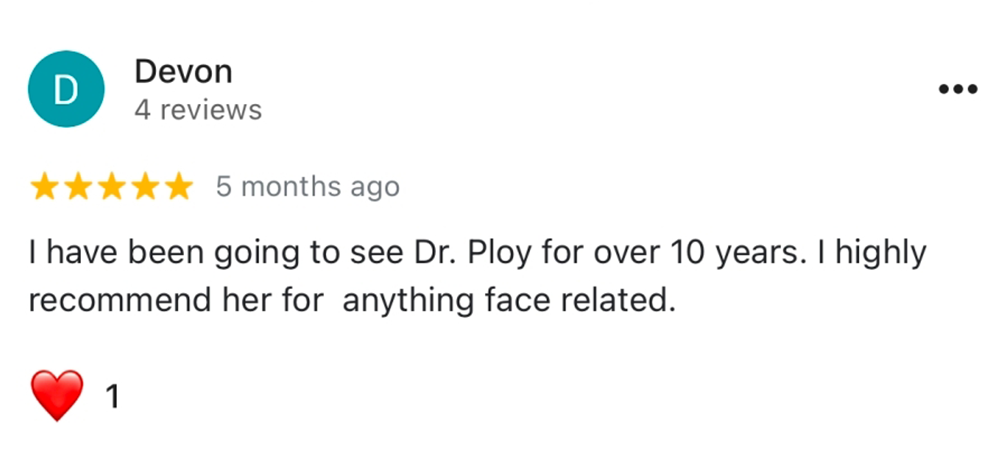Screen dimensions: 1000x464
Task: Toggle the red heart reaction
Action: point(58,396)
